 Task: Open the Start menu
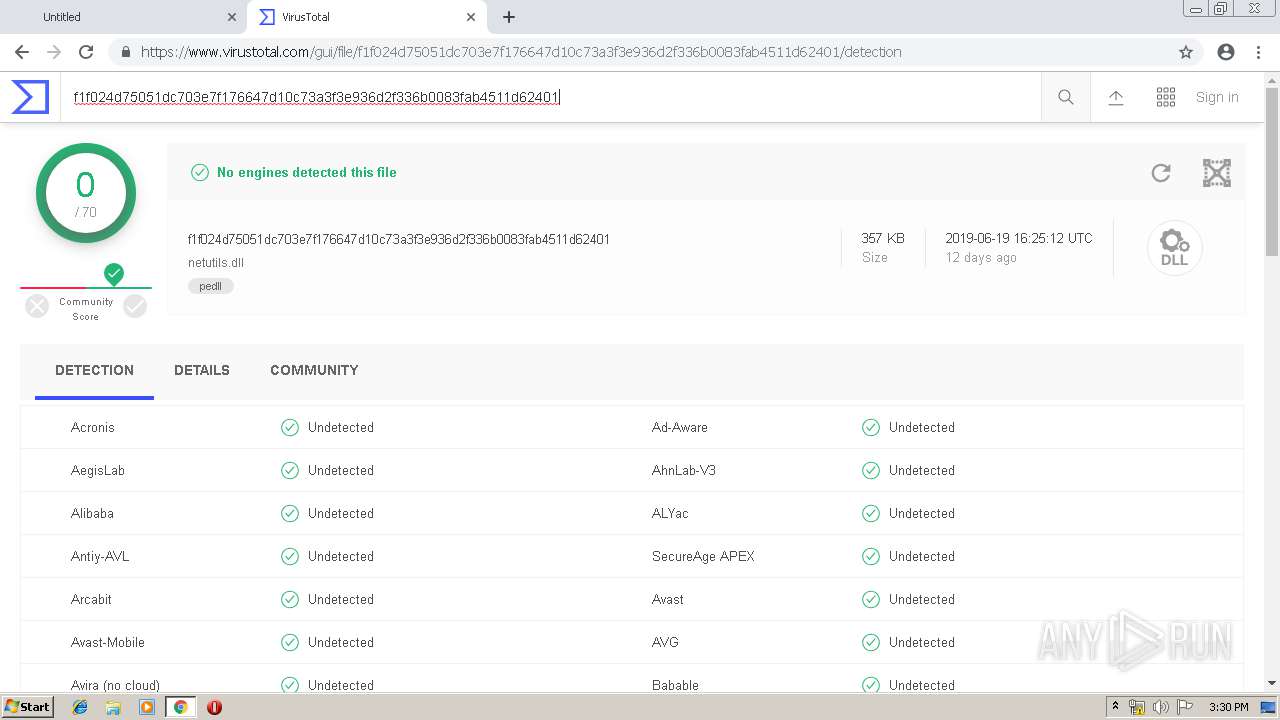(27, 707)
